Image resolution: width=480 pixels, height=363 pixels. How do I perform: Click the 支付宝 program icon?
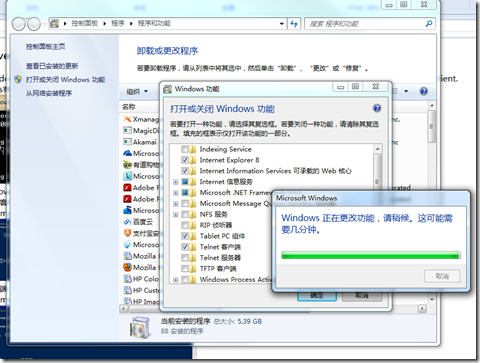pos(127,233)
